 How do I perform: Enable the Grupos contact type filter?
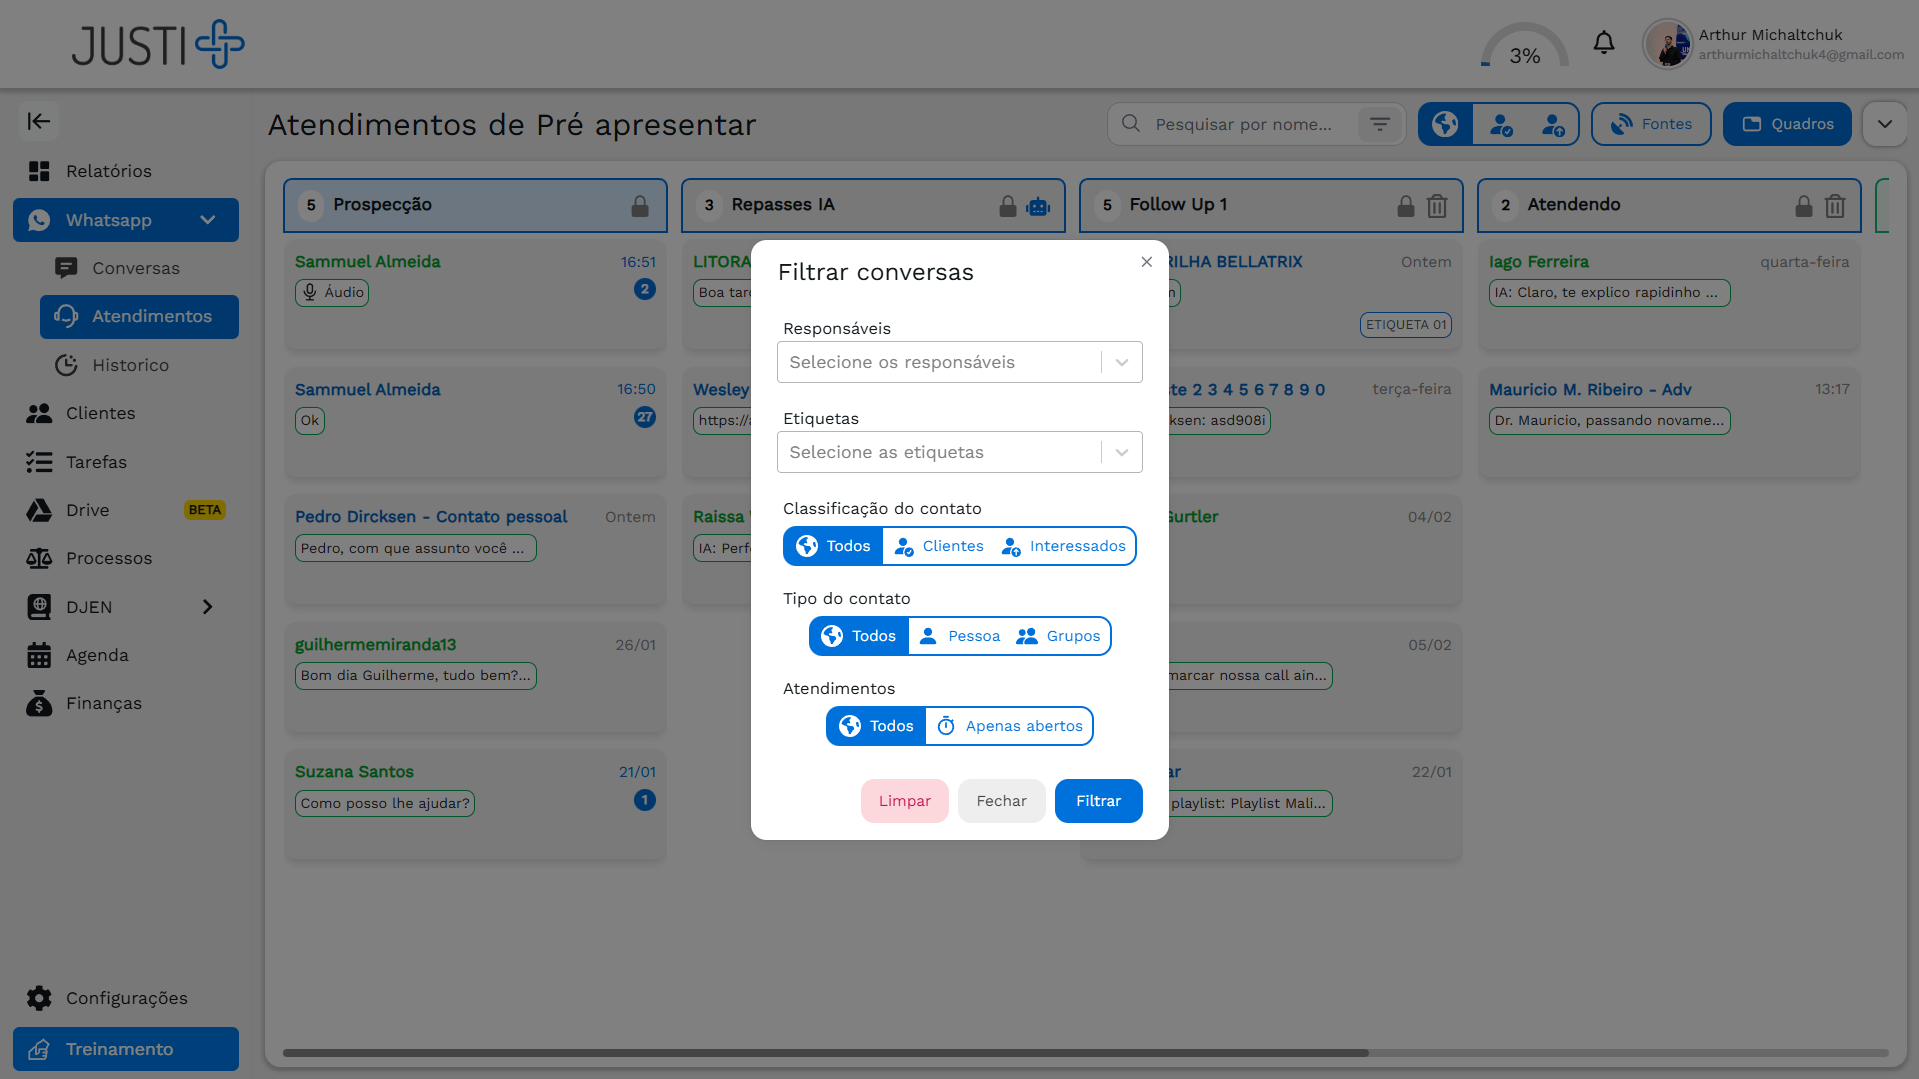pyautogui.click(x=1058, y=635)
